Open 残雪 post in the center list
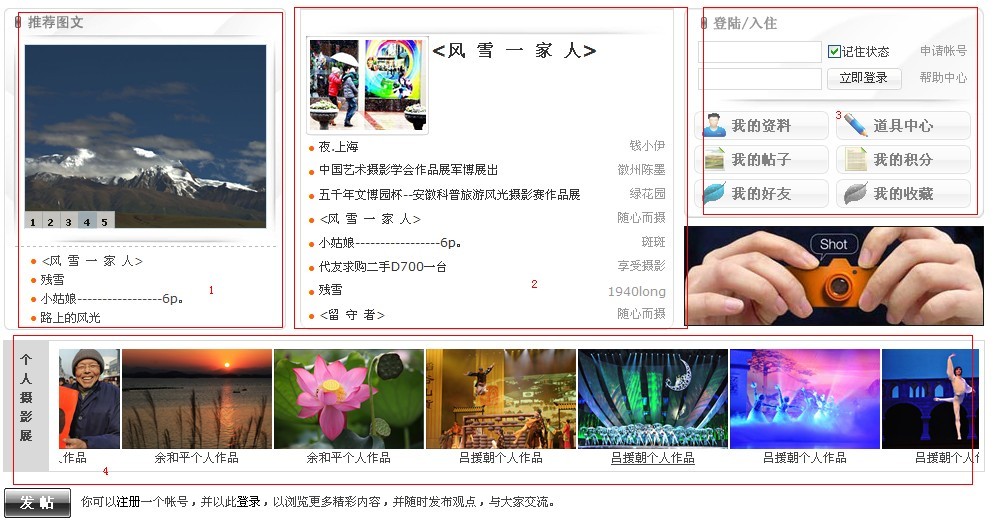 (x=330, y=290)
